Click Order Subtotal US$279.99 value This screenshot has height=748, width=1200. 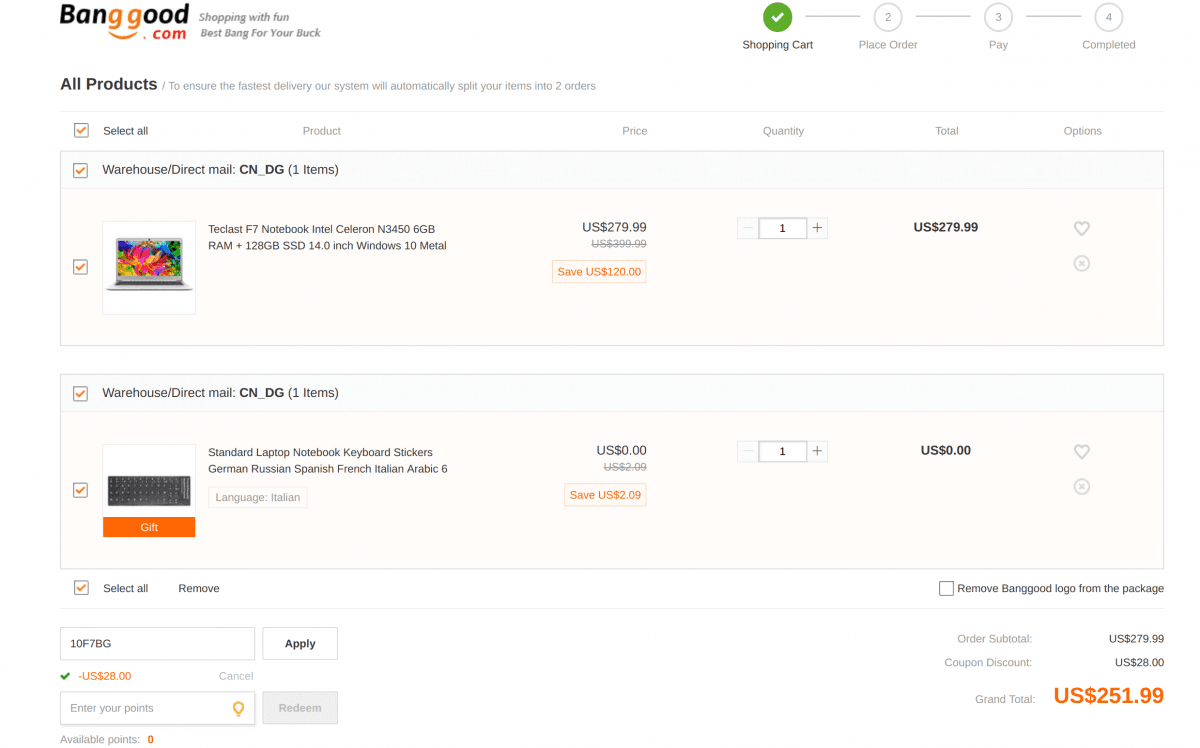pos(1136,638)
